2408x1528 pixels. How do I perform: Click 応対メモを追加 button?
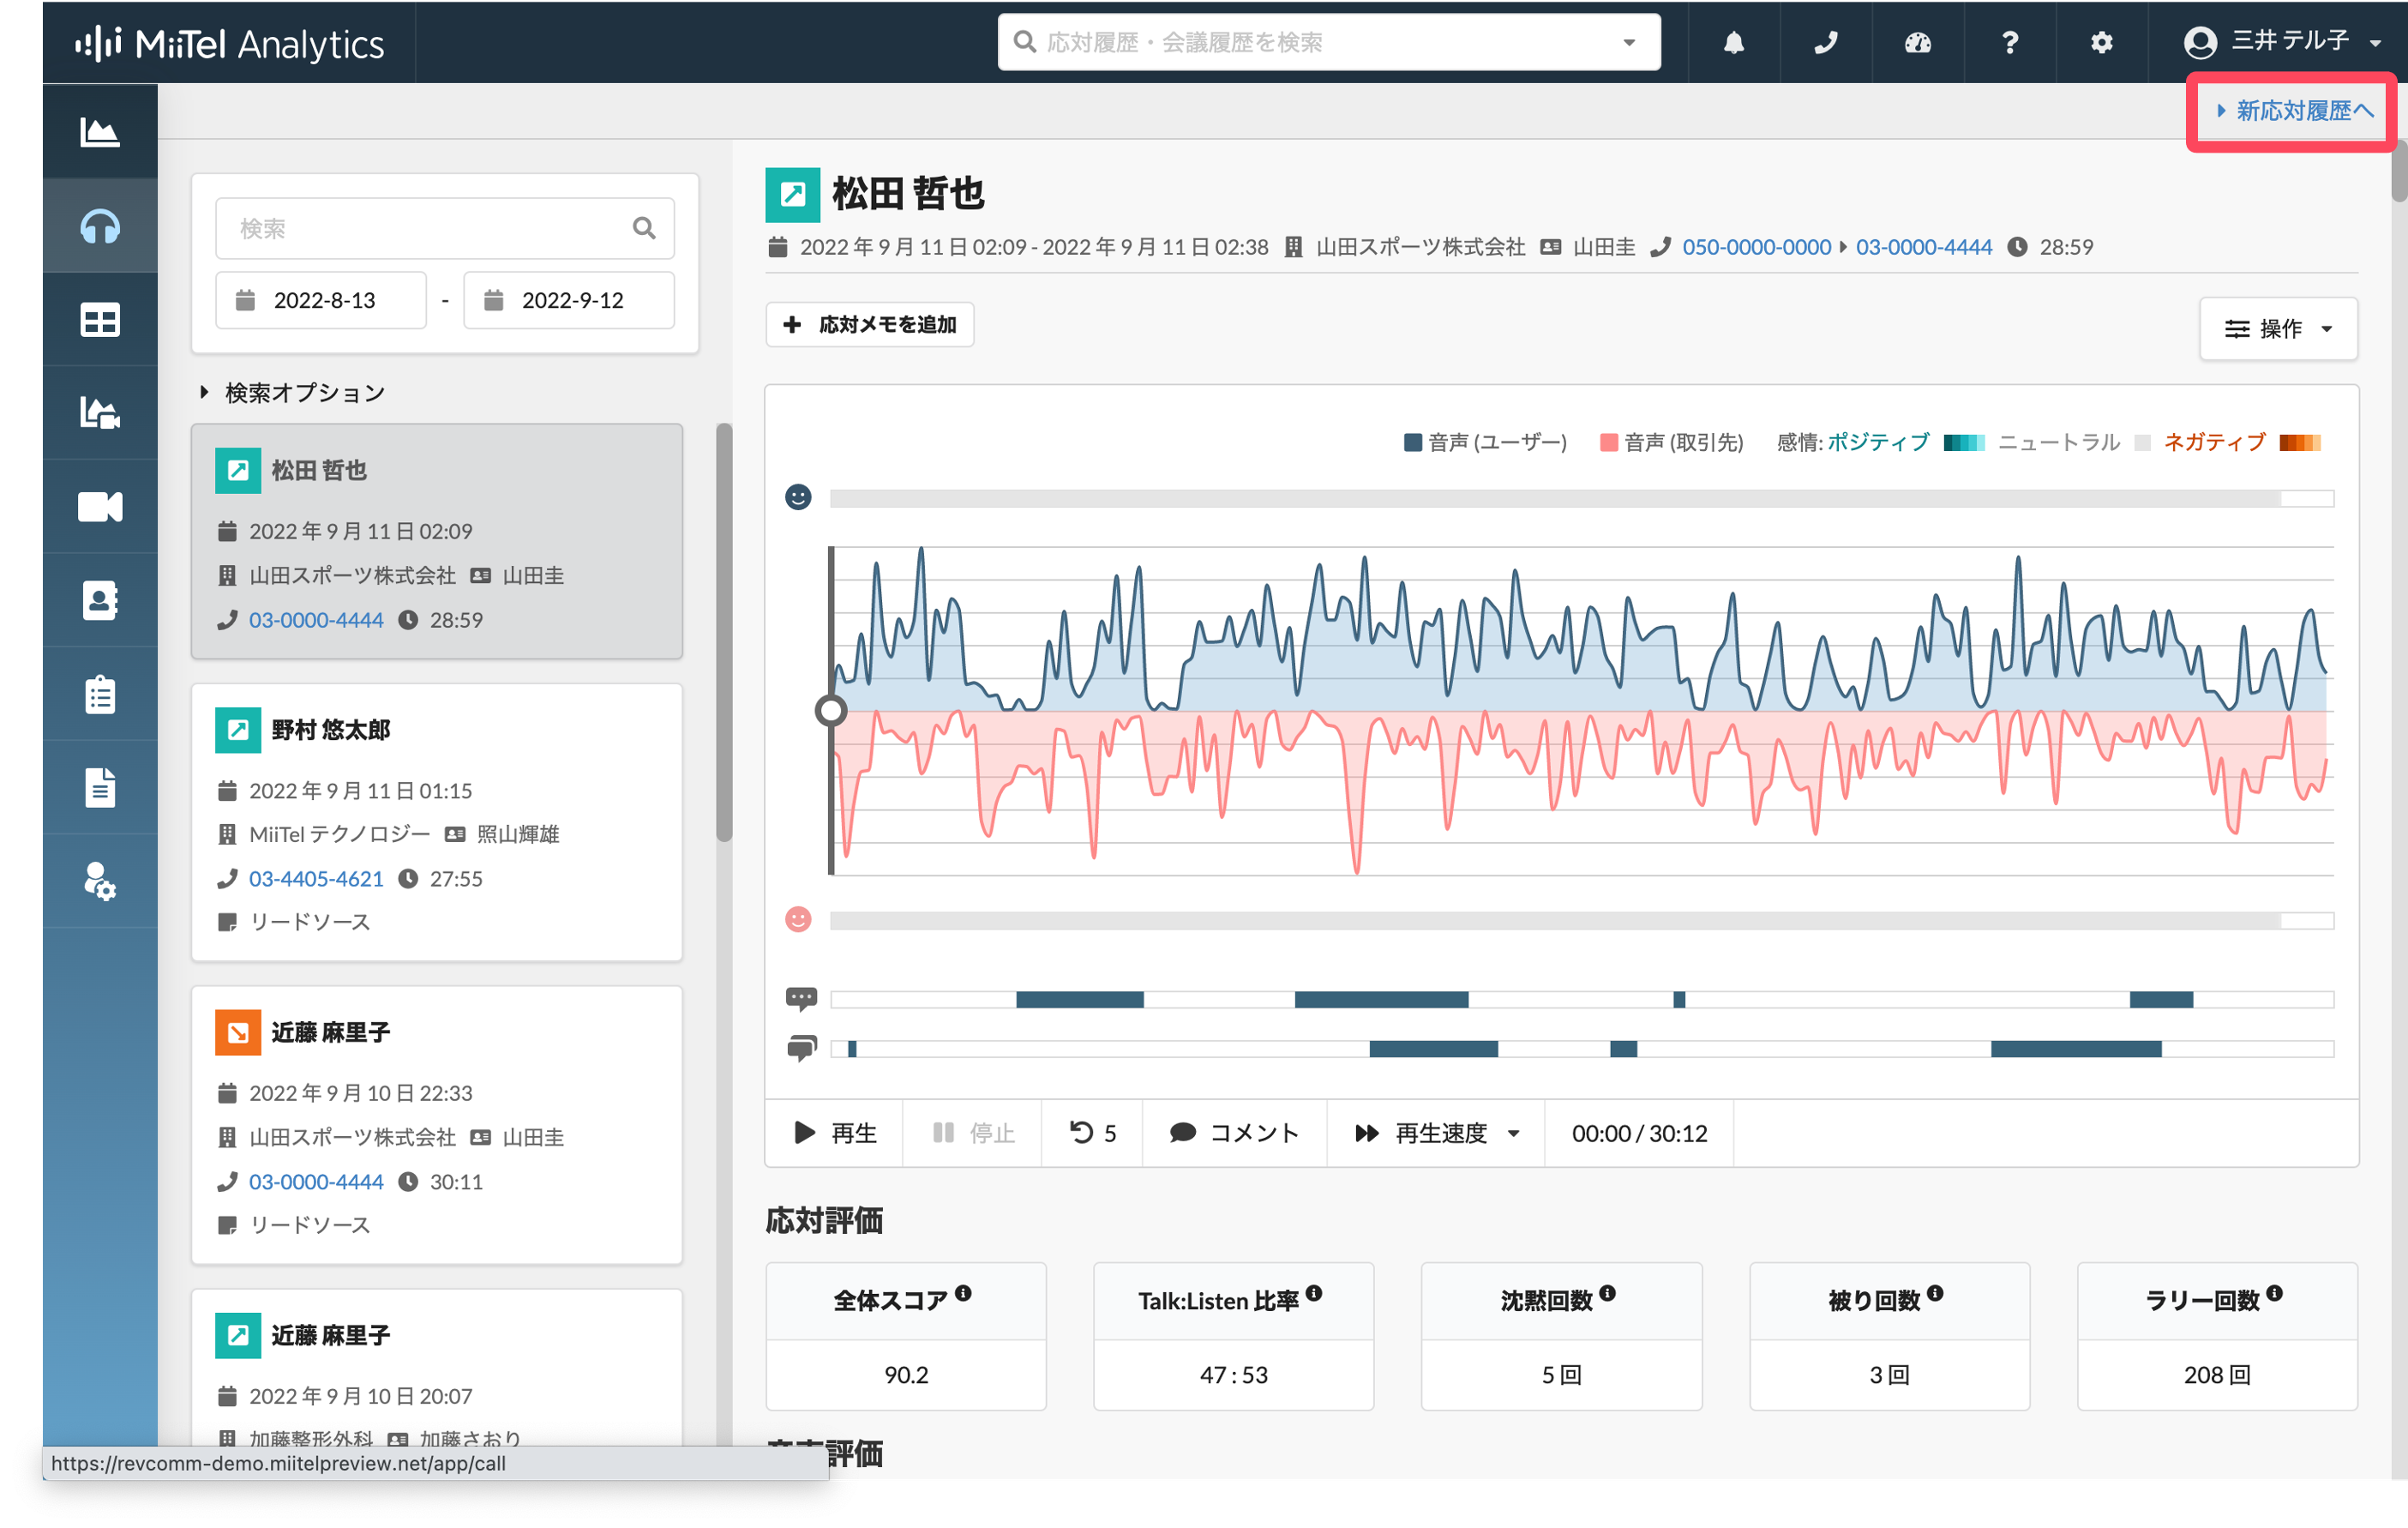tap(870, 324)
